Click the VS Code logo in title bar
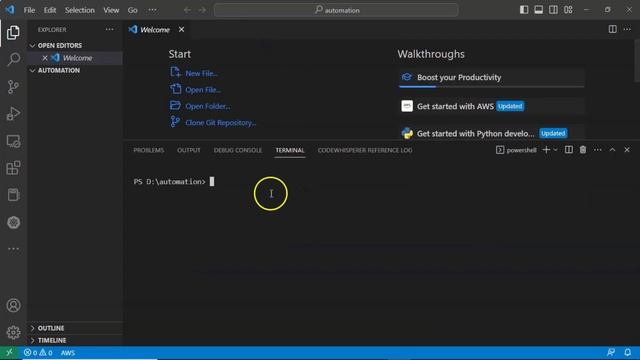Image resolution: width=640 pixels, height=360 pixels. [10, 9]
